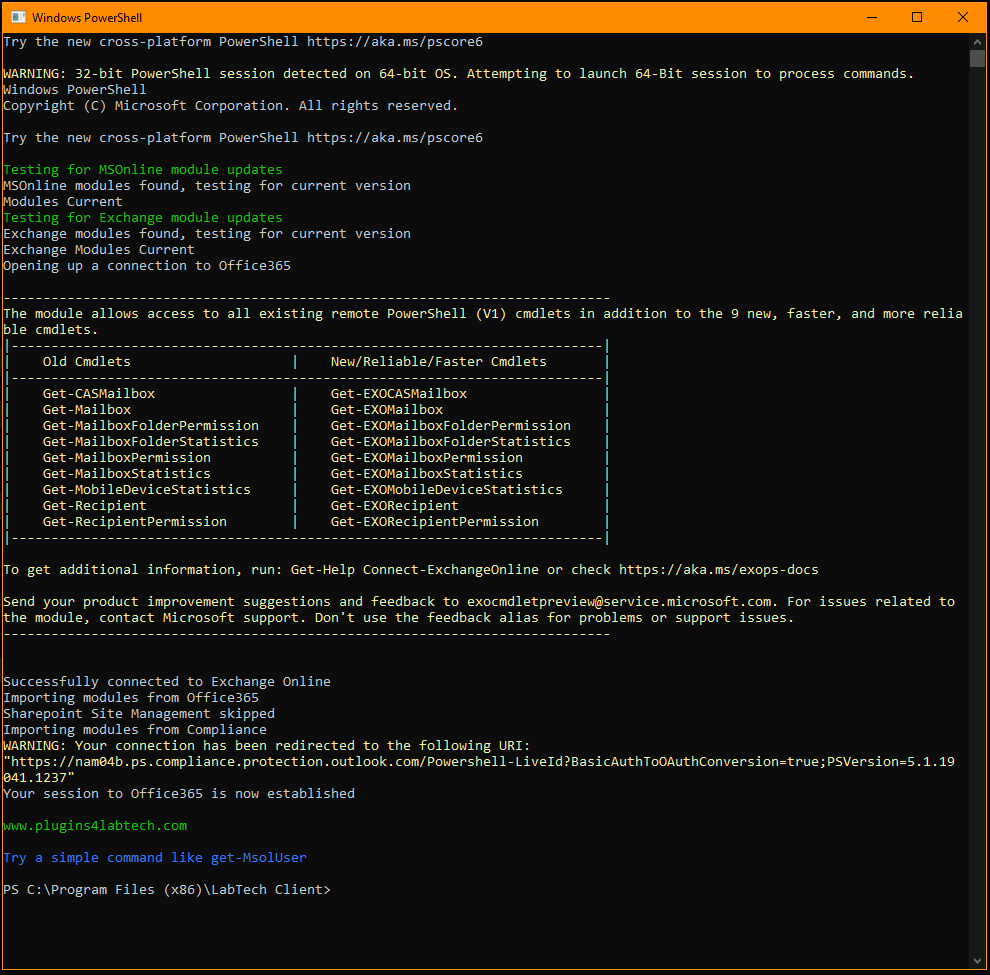The image size is (990, 975).
Task: Click the compliance.protection.outlook.com redirect URI
Action: [x=479, y=770]
